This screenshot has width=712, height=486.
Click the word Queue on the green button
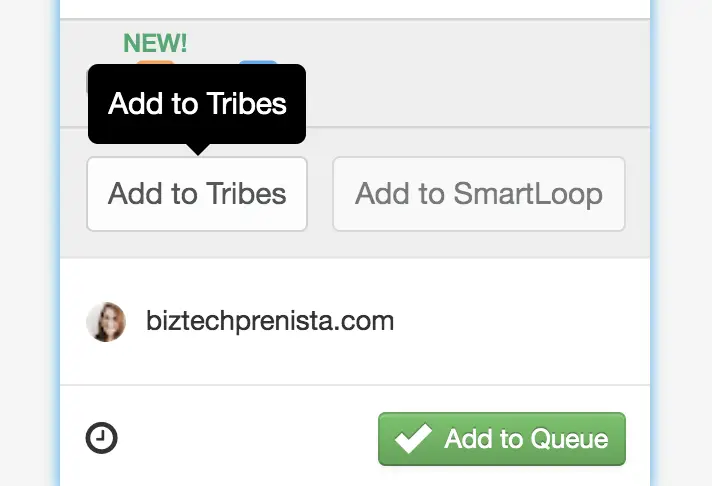click(569, 439)
